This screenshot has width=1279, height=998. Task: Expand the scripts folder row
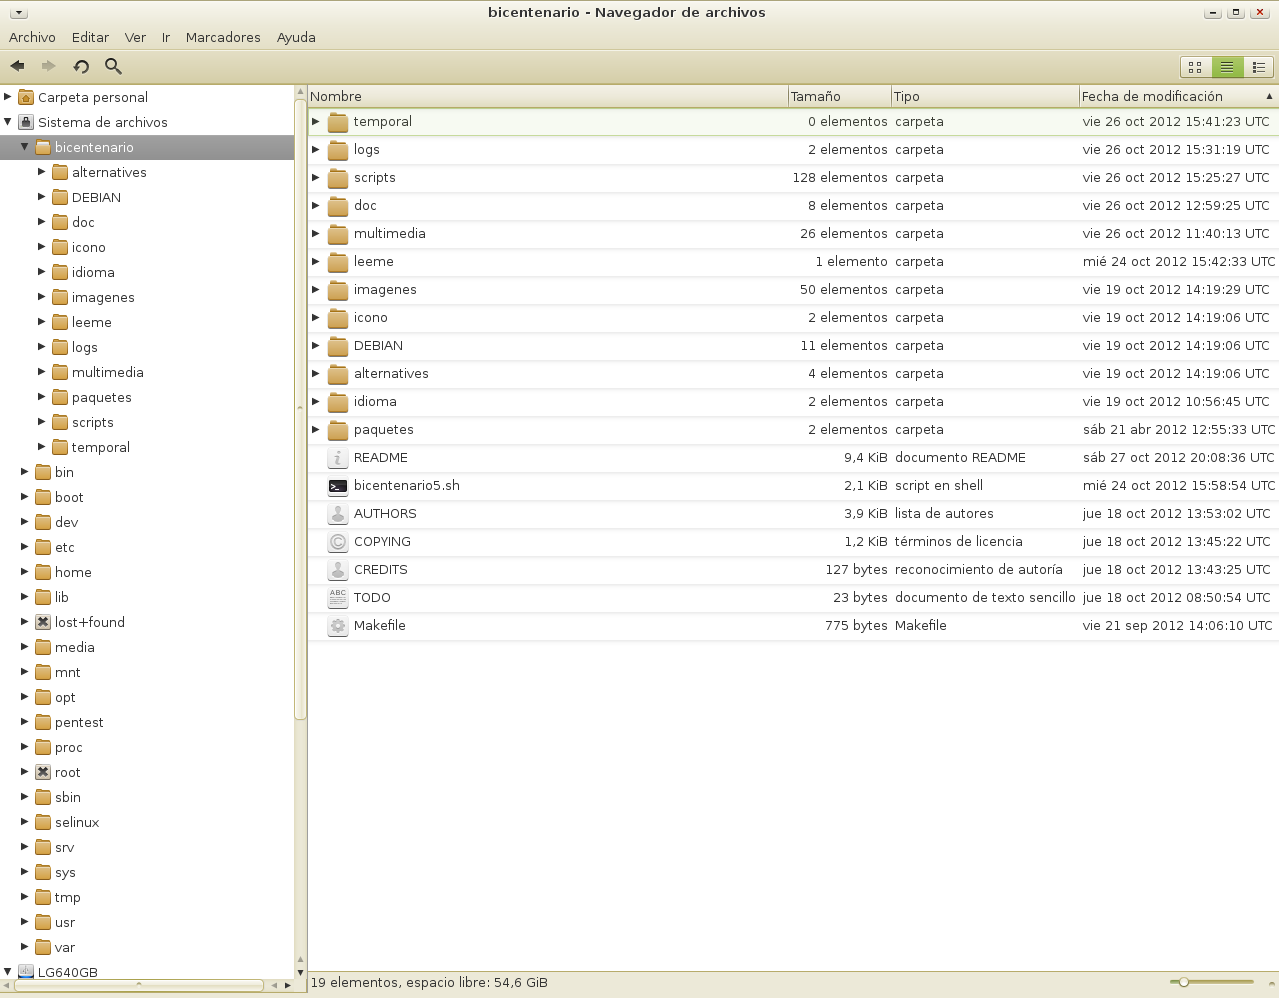316,178
